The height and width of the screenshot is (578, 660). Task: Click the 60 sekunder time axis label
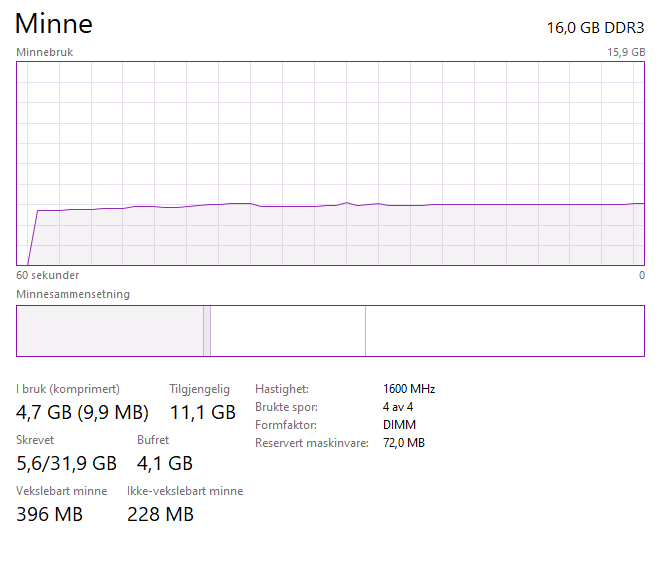click(48, 275)
